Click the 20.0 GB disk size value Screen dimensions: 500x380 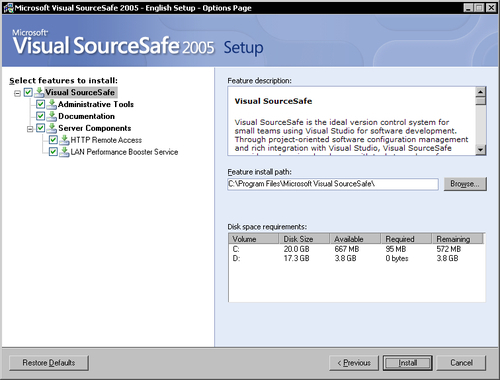tap(296, 249)
